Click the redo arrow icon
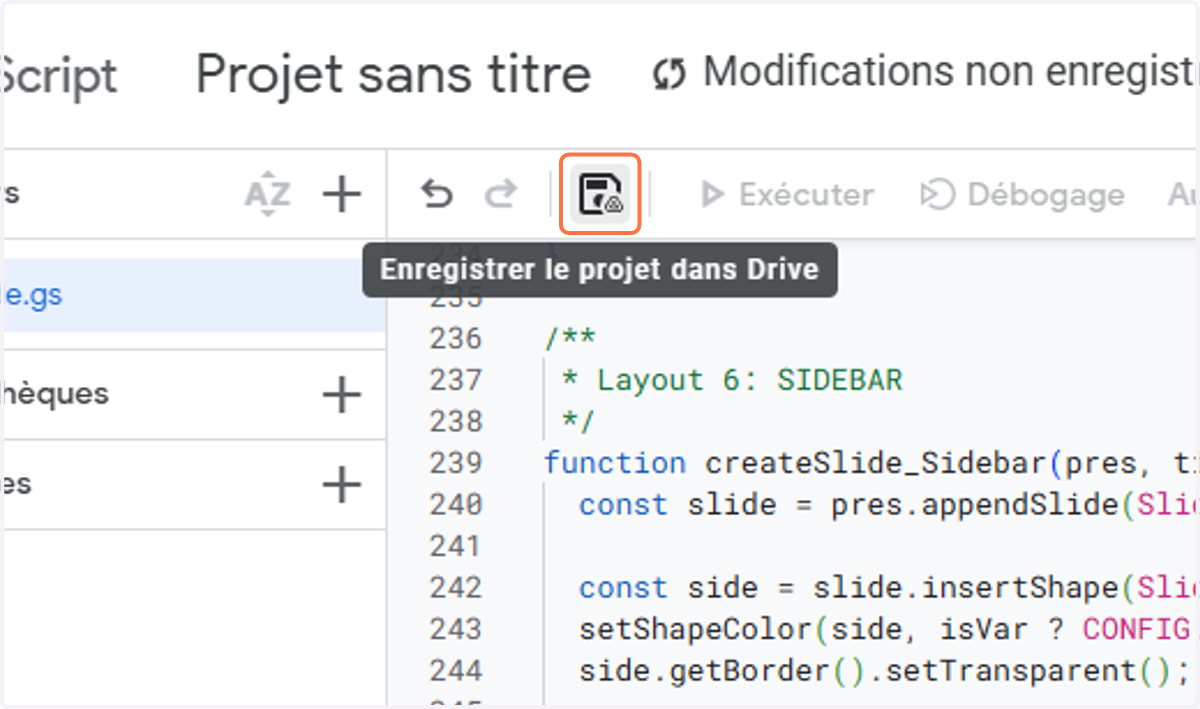Screen dimensions: 1200x709 [x=500, y=194]
